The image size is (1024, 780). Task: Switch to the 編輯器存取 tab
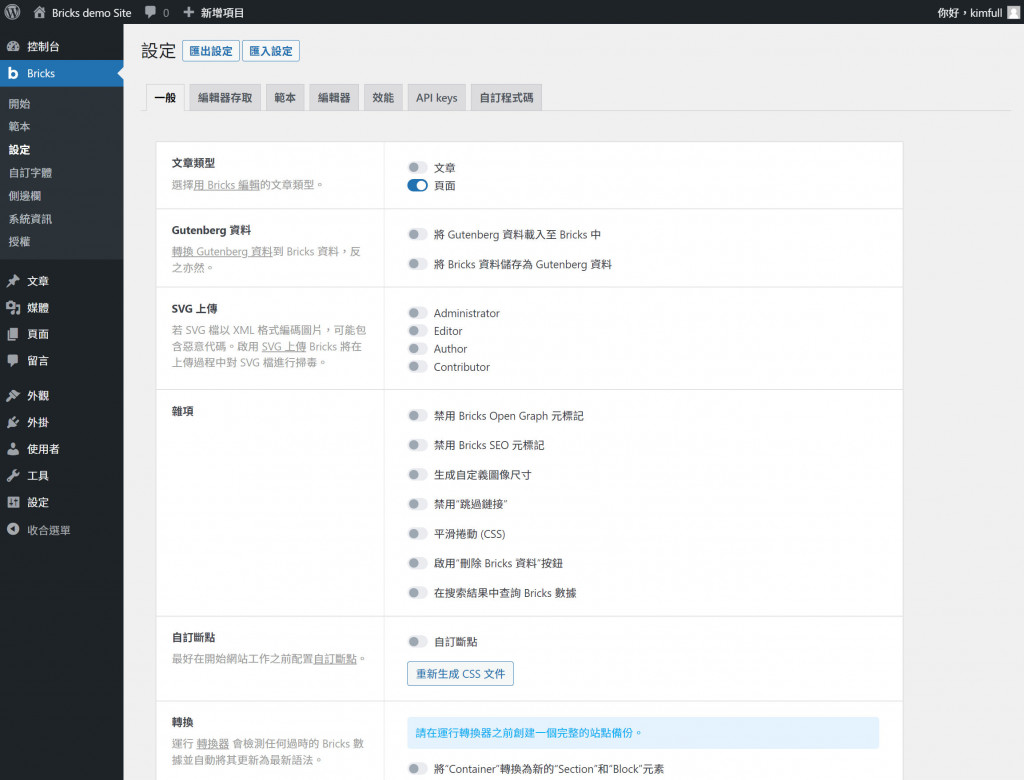click(225, 97)
